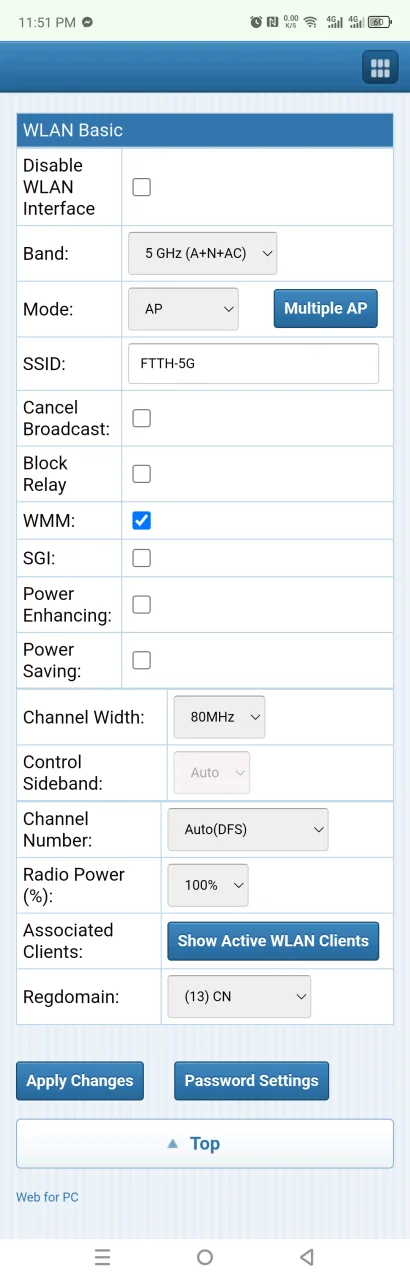The width and height of the screenshot is (410, 1280).
Task: Click Apply Changes button
Action: coord(80,1080)
